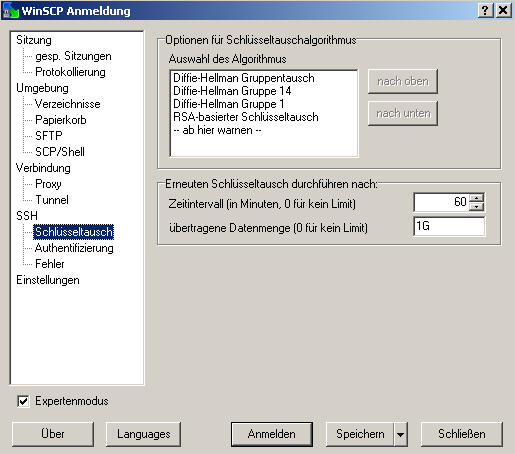Viewport: 515px width, 454px height.
Task: Click the help question mark button
Action: [485, 11]
